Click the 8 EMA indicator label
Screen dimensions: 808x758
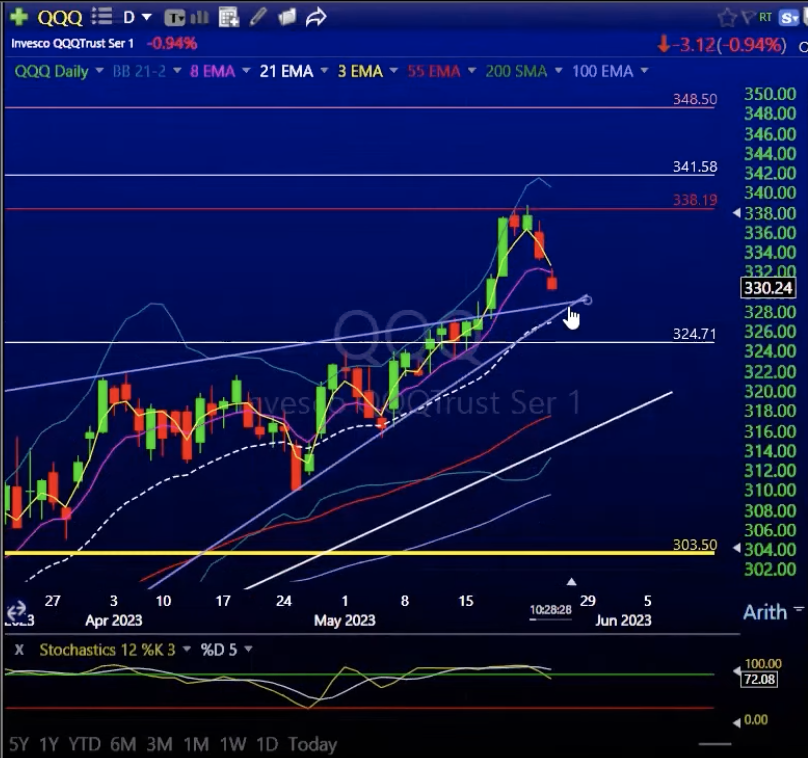click(x=212, y=71)
